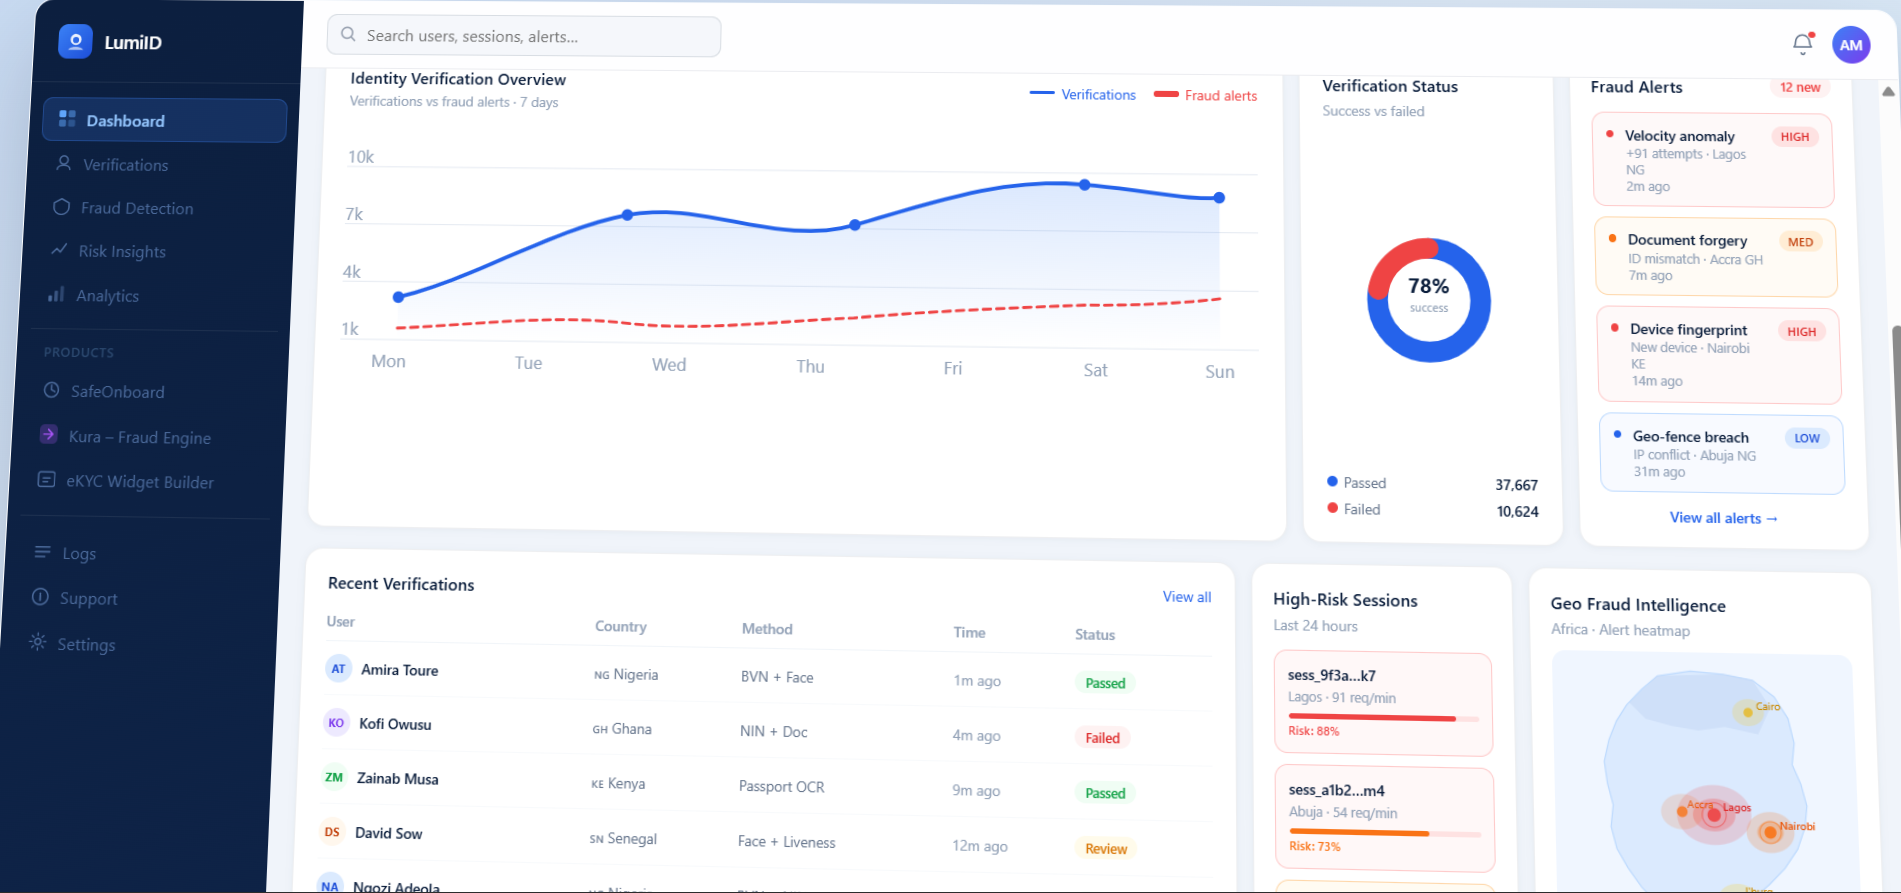
Task: Click the sess_9f3a...k7 risk progress bar
Action: coord(1382,717)
